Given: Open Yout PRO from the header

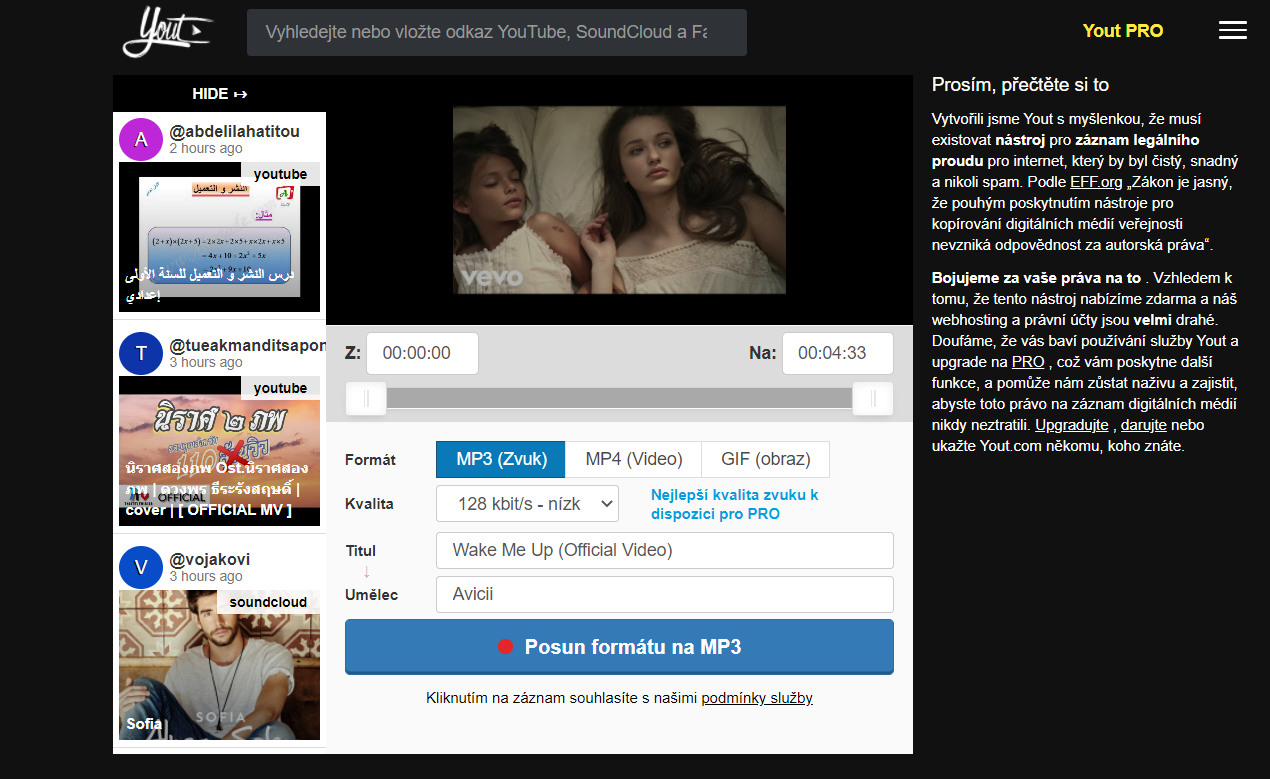Looking at the screenshot, I should (x=1122, y=30).
